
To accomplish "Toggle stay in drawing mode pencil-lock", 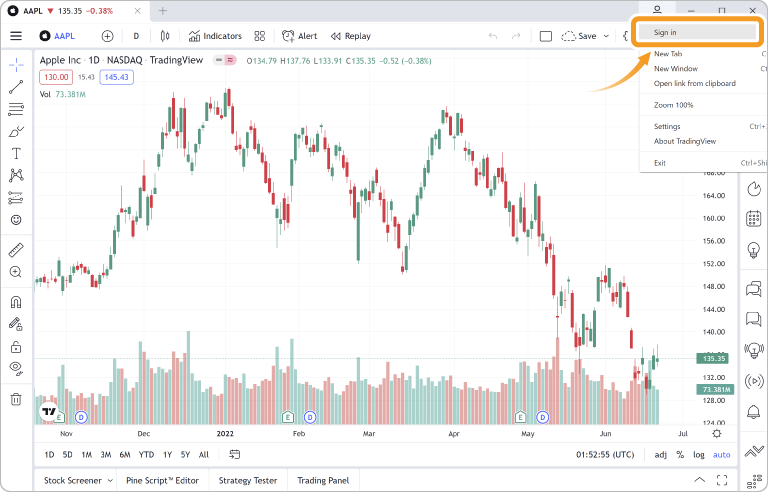I will pyautogui.click(x=16, y=324).
